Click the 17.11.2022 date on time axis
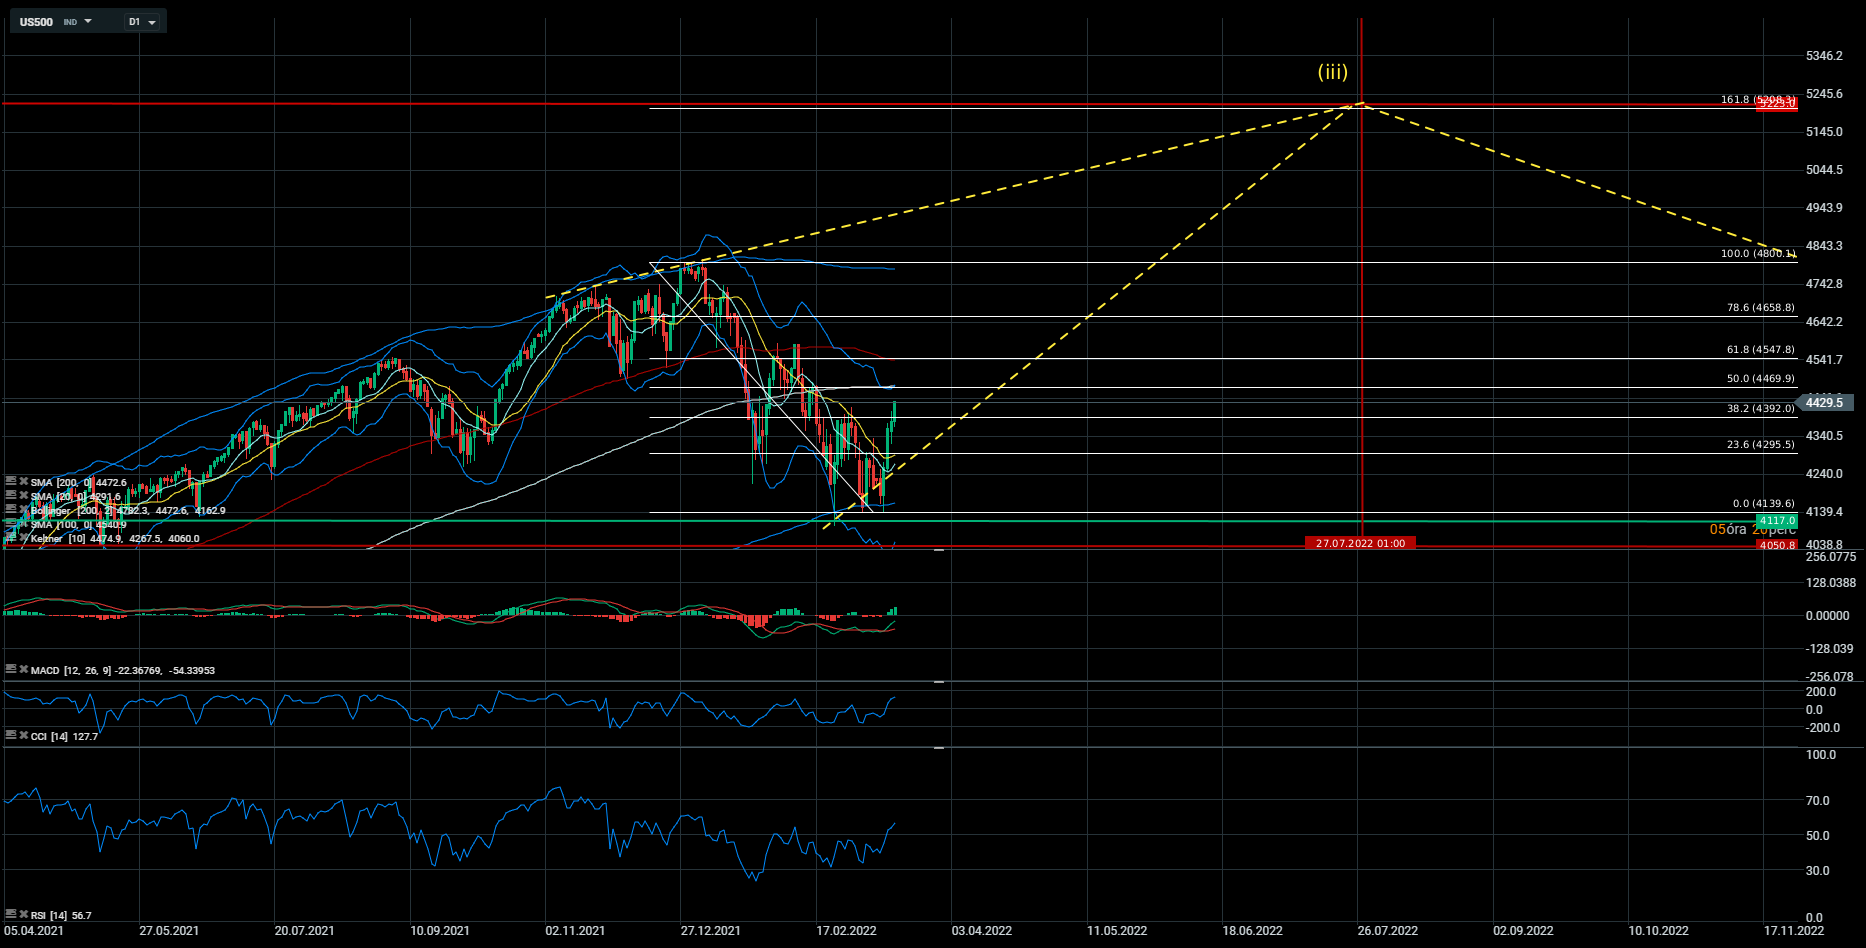Screen dimensions: 1866x948 [x=1794, y=930]
